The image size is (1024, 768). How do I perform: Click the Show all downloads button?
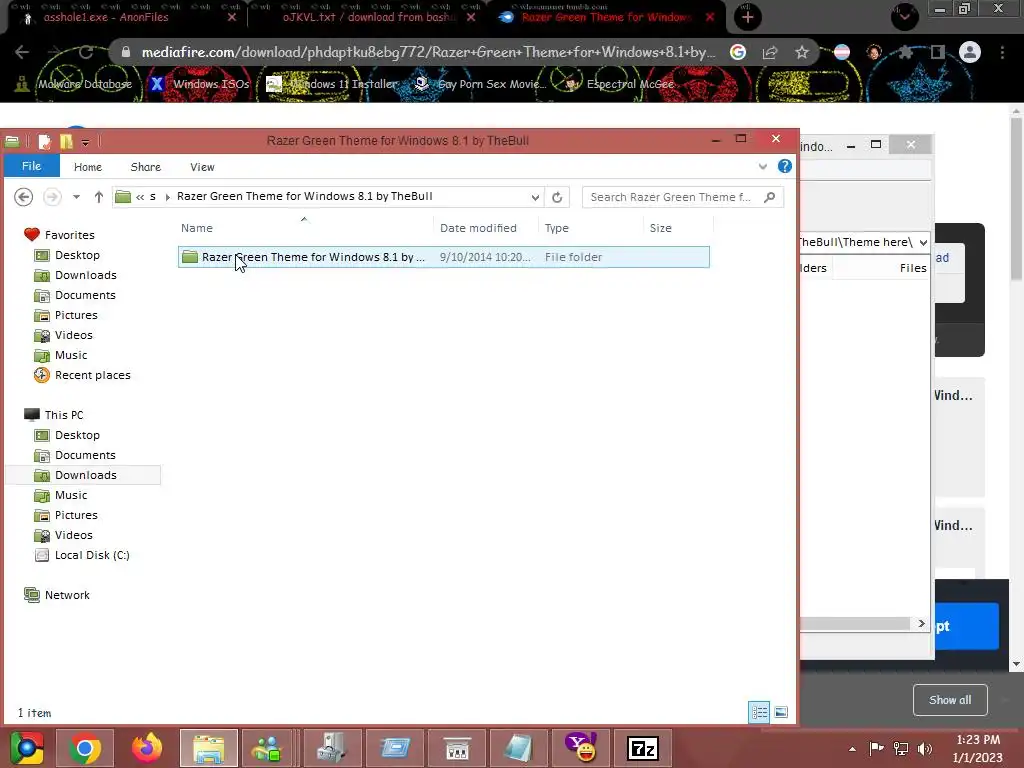point(950,700)
